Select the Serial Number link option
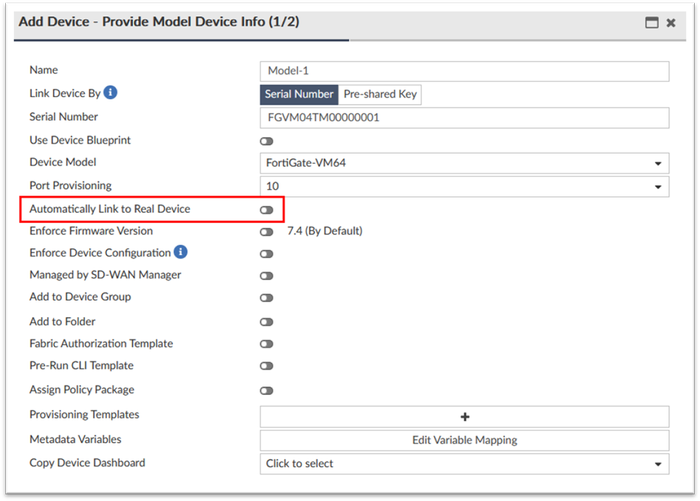Image resolution: width=700 pixels, height=501 pixels. click(x=299, y=95)
